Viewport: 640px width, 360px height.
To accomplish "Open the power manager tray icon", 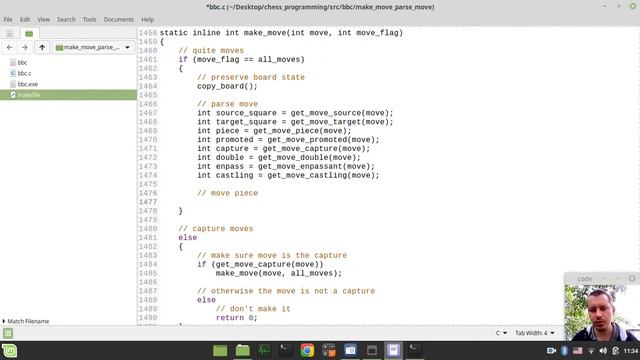I will pos(616,351).
